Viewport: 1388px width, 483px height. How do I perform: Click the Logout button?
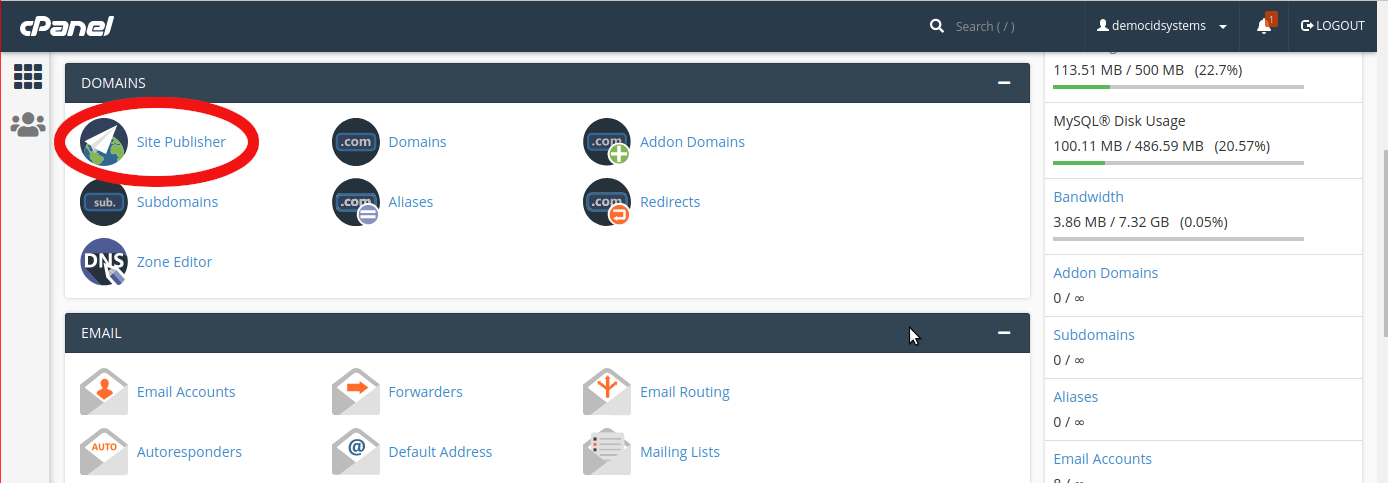pos(1332,26)
